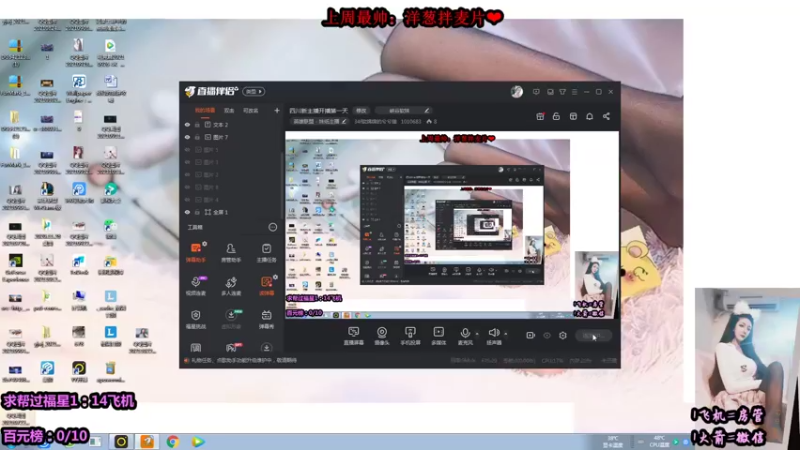Hide the 图片 7 layer

point(187,137)
